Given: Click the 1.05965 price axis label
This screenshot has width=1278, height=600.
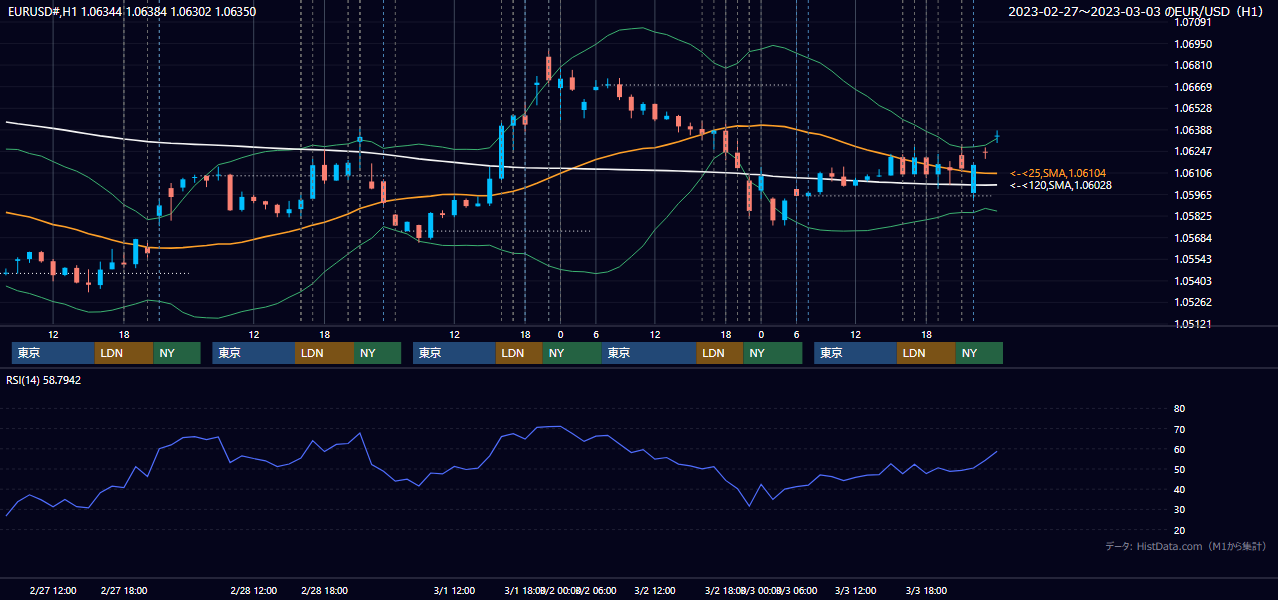Looking at the screenshot, I should 1193,195.
